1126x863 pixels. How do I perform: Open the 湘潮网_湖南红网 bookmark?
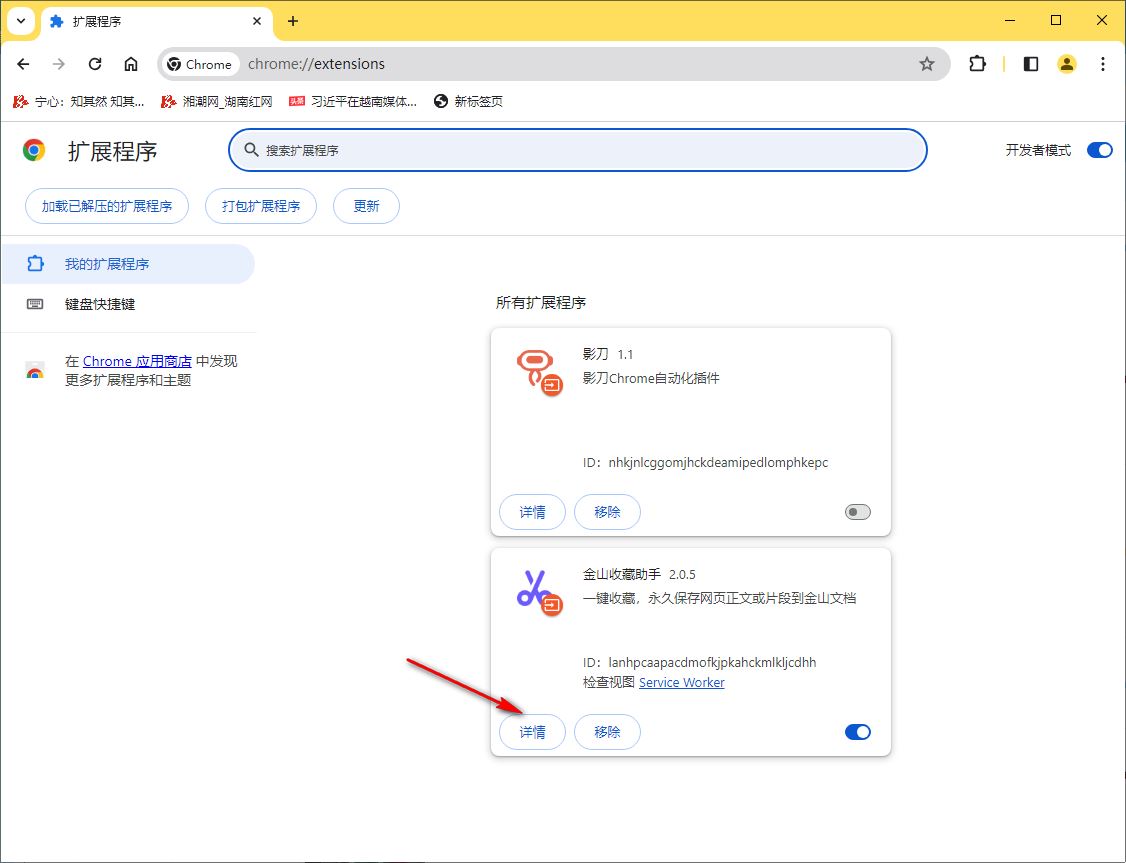click(217, 101)
